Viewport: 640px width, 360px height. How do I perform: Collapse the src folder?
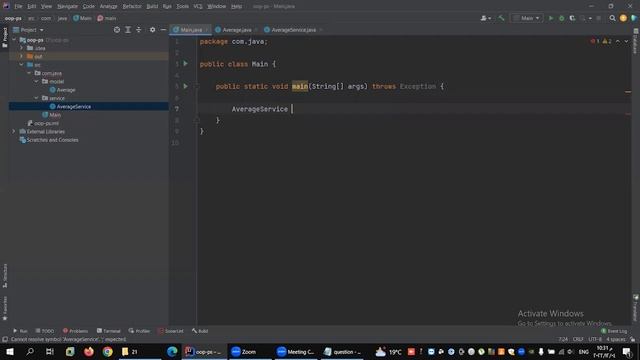click(22, 65)
